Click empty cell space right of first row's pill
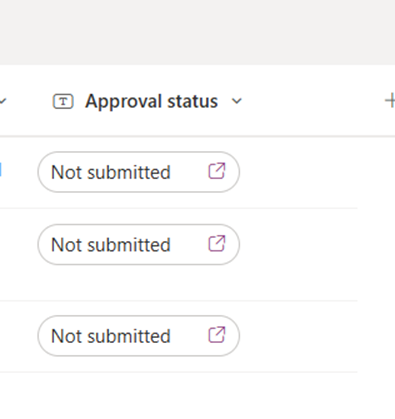The width and height of the screenshot is (395, 419). pyautogui.click(x=298, y=172)
